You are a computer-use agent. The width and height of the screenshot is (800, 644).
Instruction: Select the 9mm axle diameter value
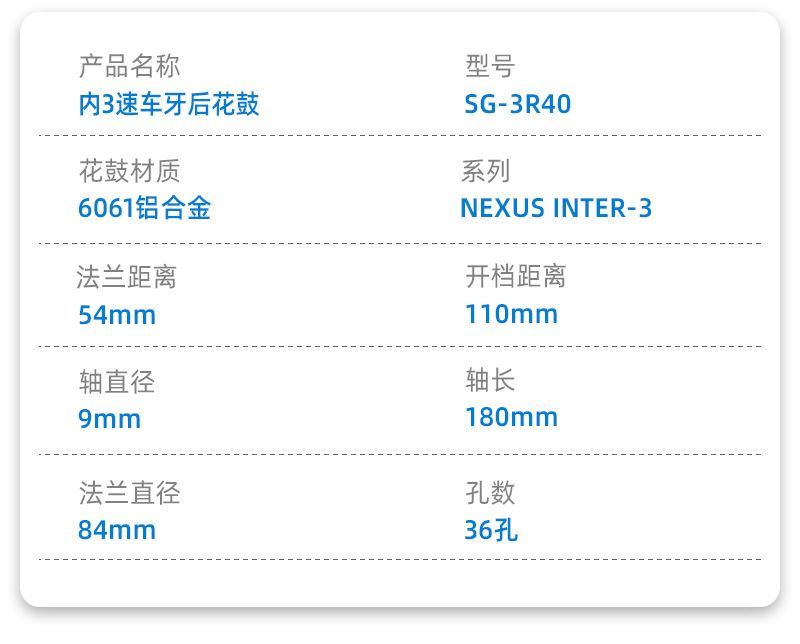[109, 419]
